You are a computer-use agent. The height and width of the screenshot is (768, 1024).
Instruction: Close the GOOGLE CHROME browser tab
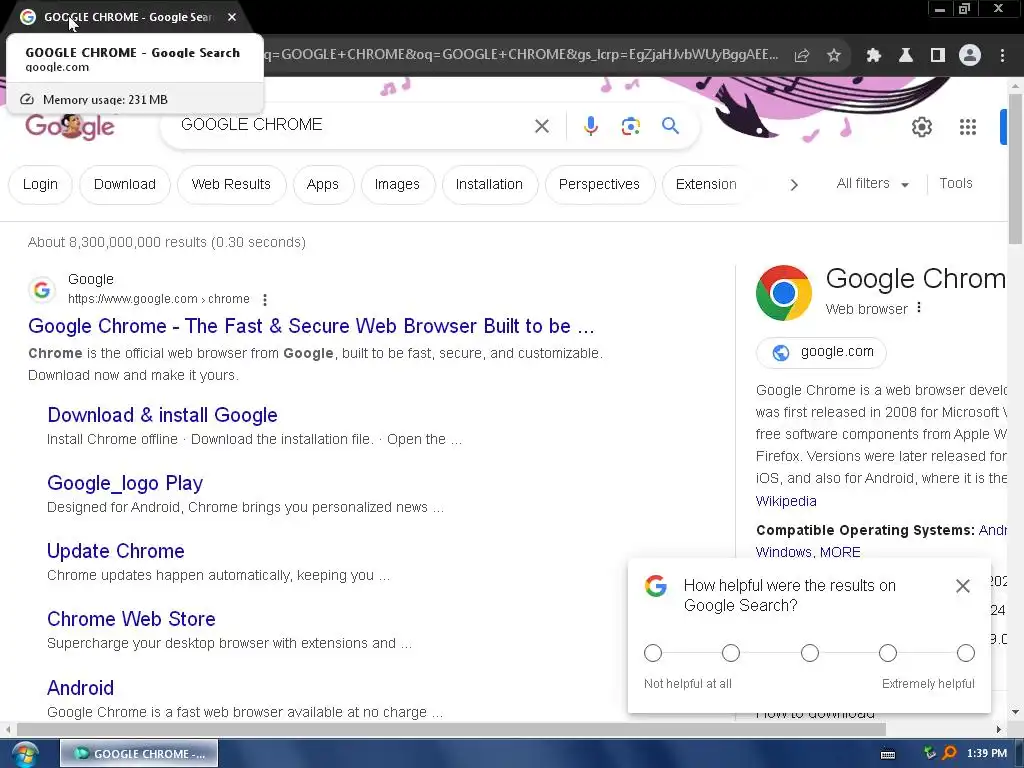coord(232,17)
